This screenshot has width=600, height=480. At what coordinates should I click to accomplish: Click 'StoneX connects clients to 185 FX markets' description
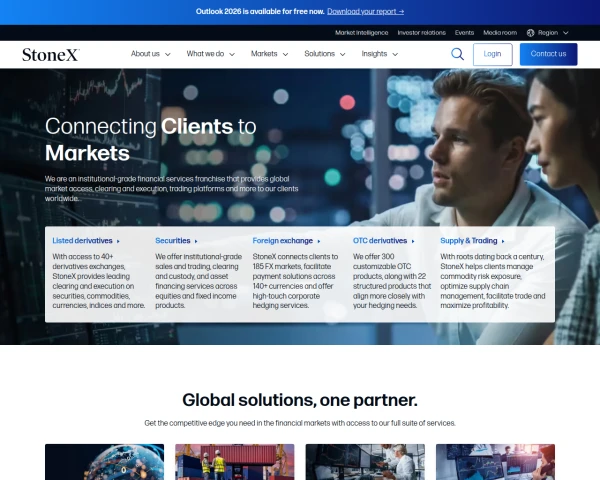tap(295, 281)
